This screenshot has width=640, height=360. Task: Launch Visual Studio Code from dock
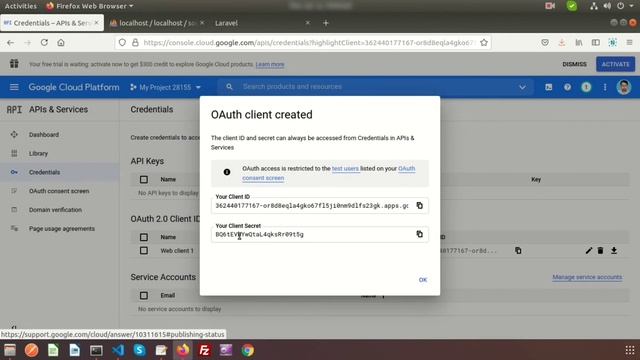(118, 350)
